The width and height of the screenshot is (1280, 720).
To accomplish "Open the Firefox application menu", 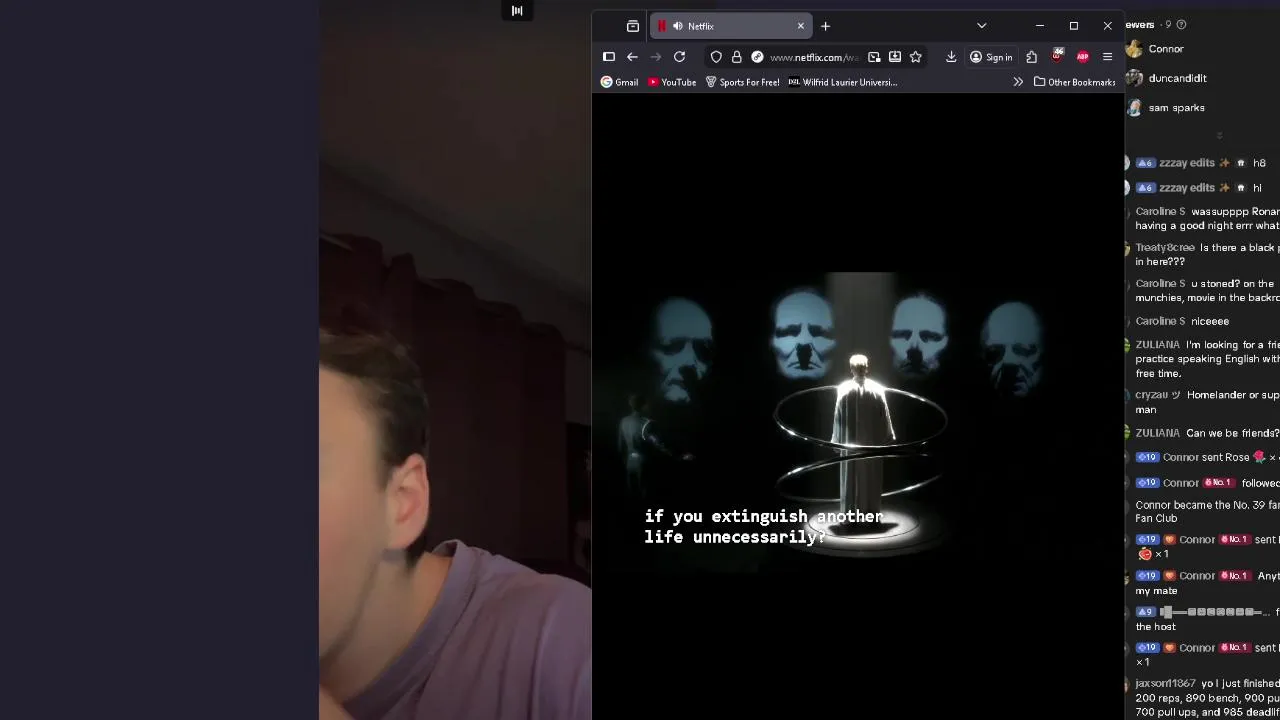I will coord(1107,57).
